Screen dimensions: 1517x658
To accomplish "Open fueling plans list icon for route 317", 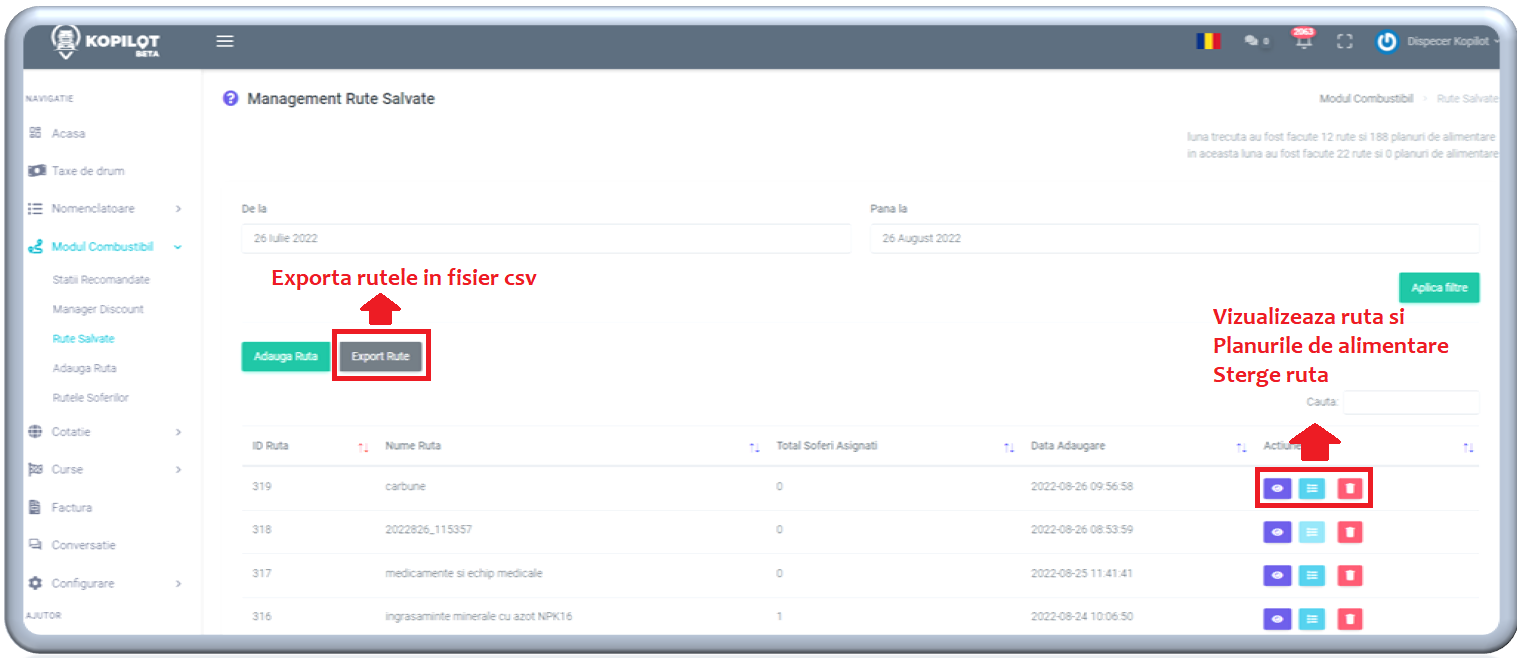I will coord(1312,575).
